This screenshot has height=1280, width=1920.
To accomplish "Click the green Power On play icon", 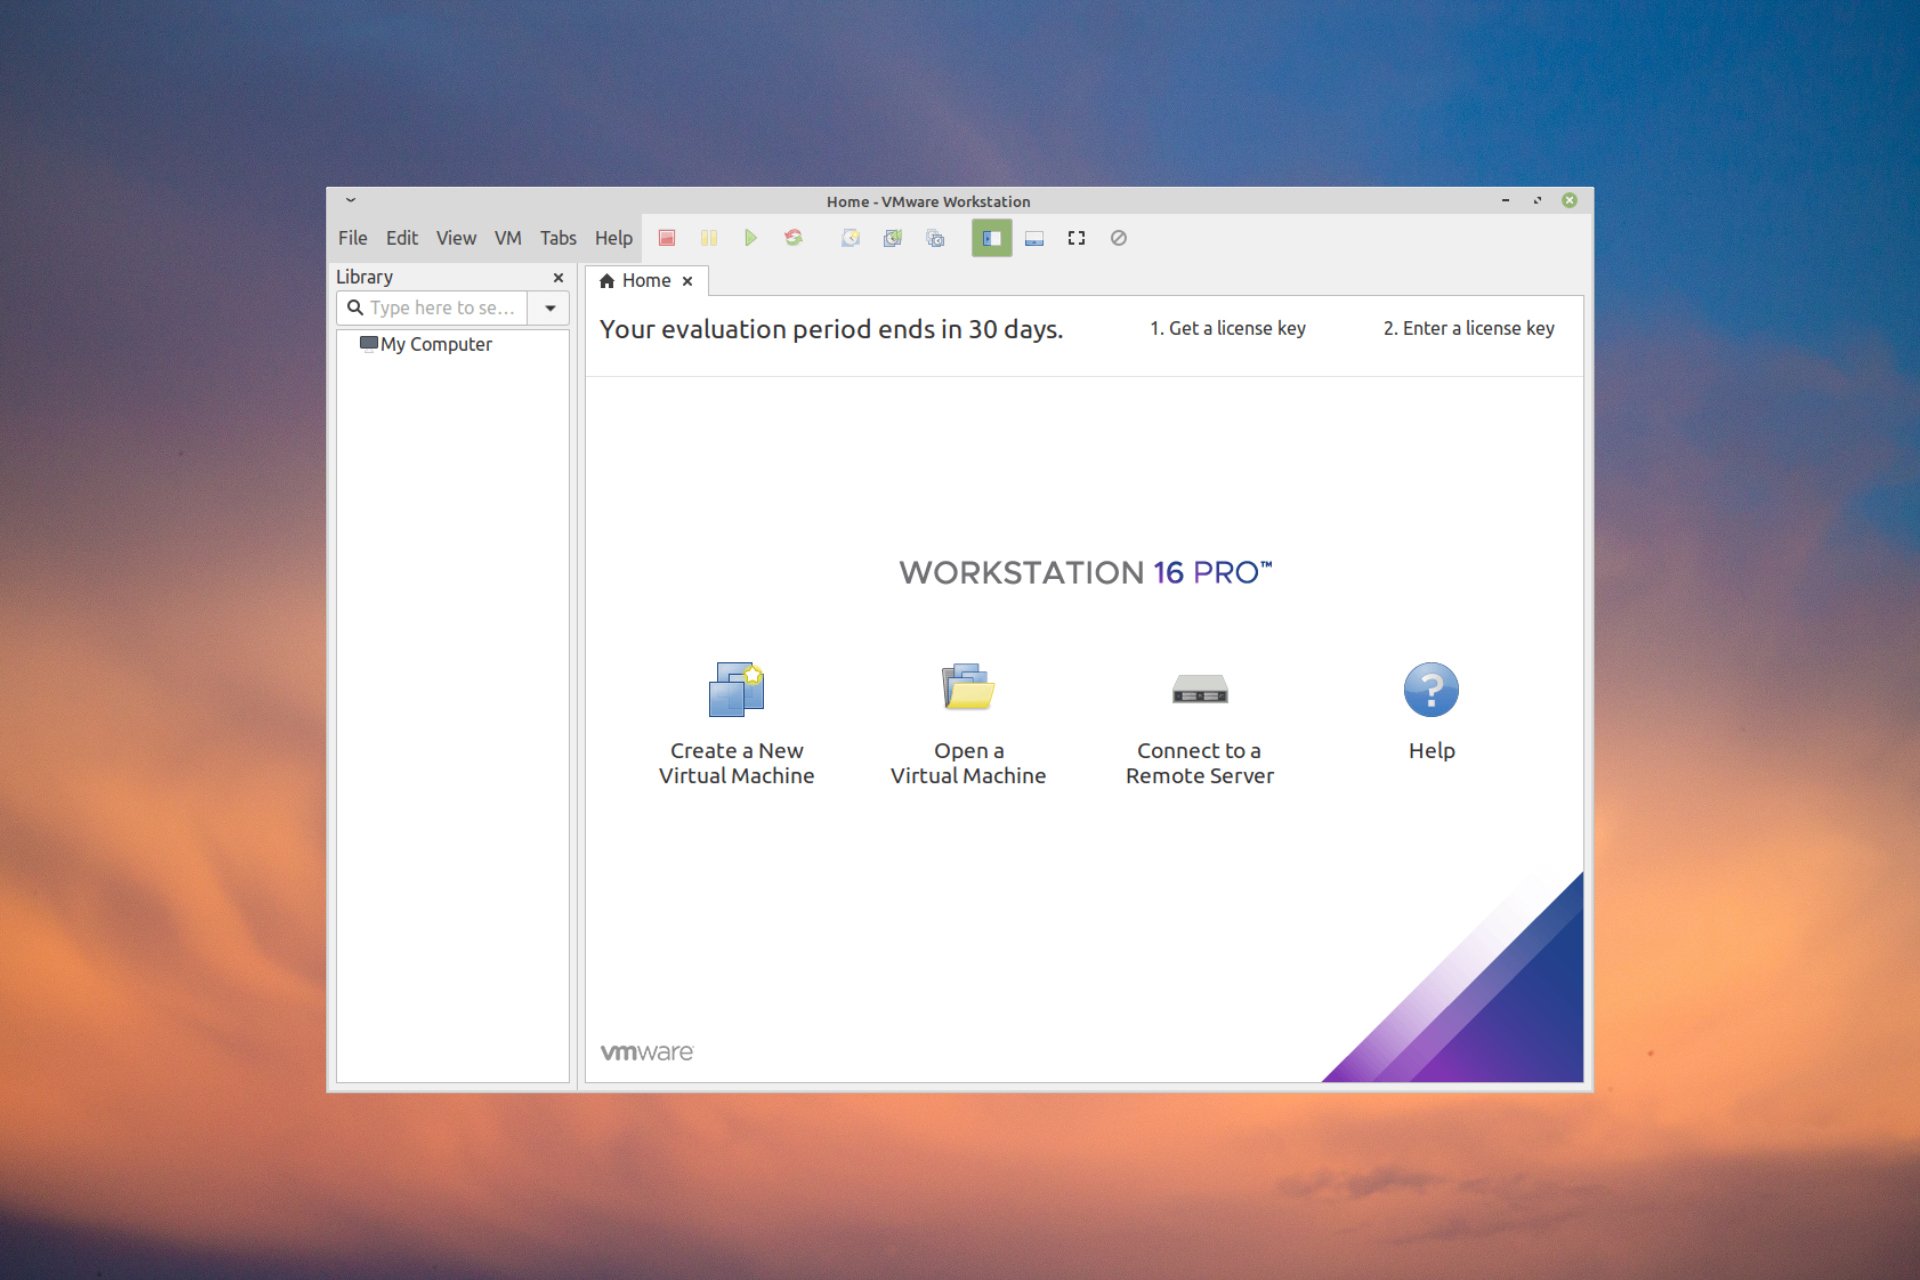I will 750,238.
